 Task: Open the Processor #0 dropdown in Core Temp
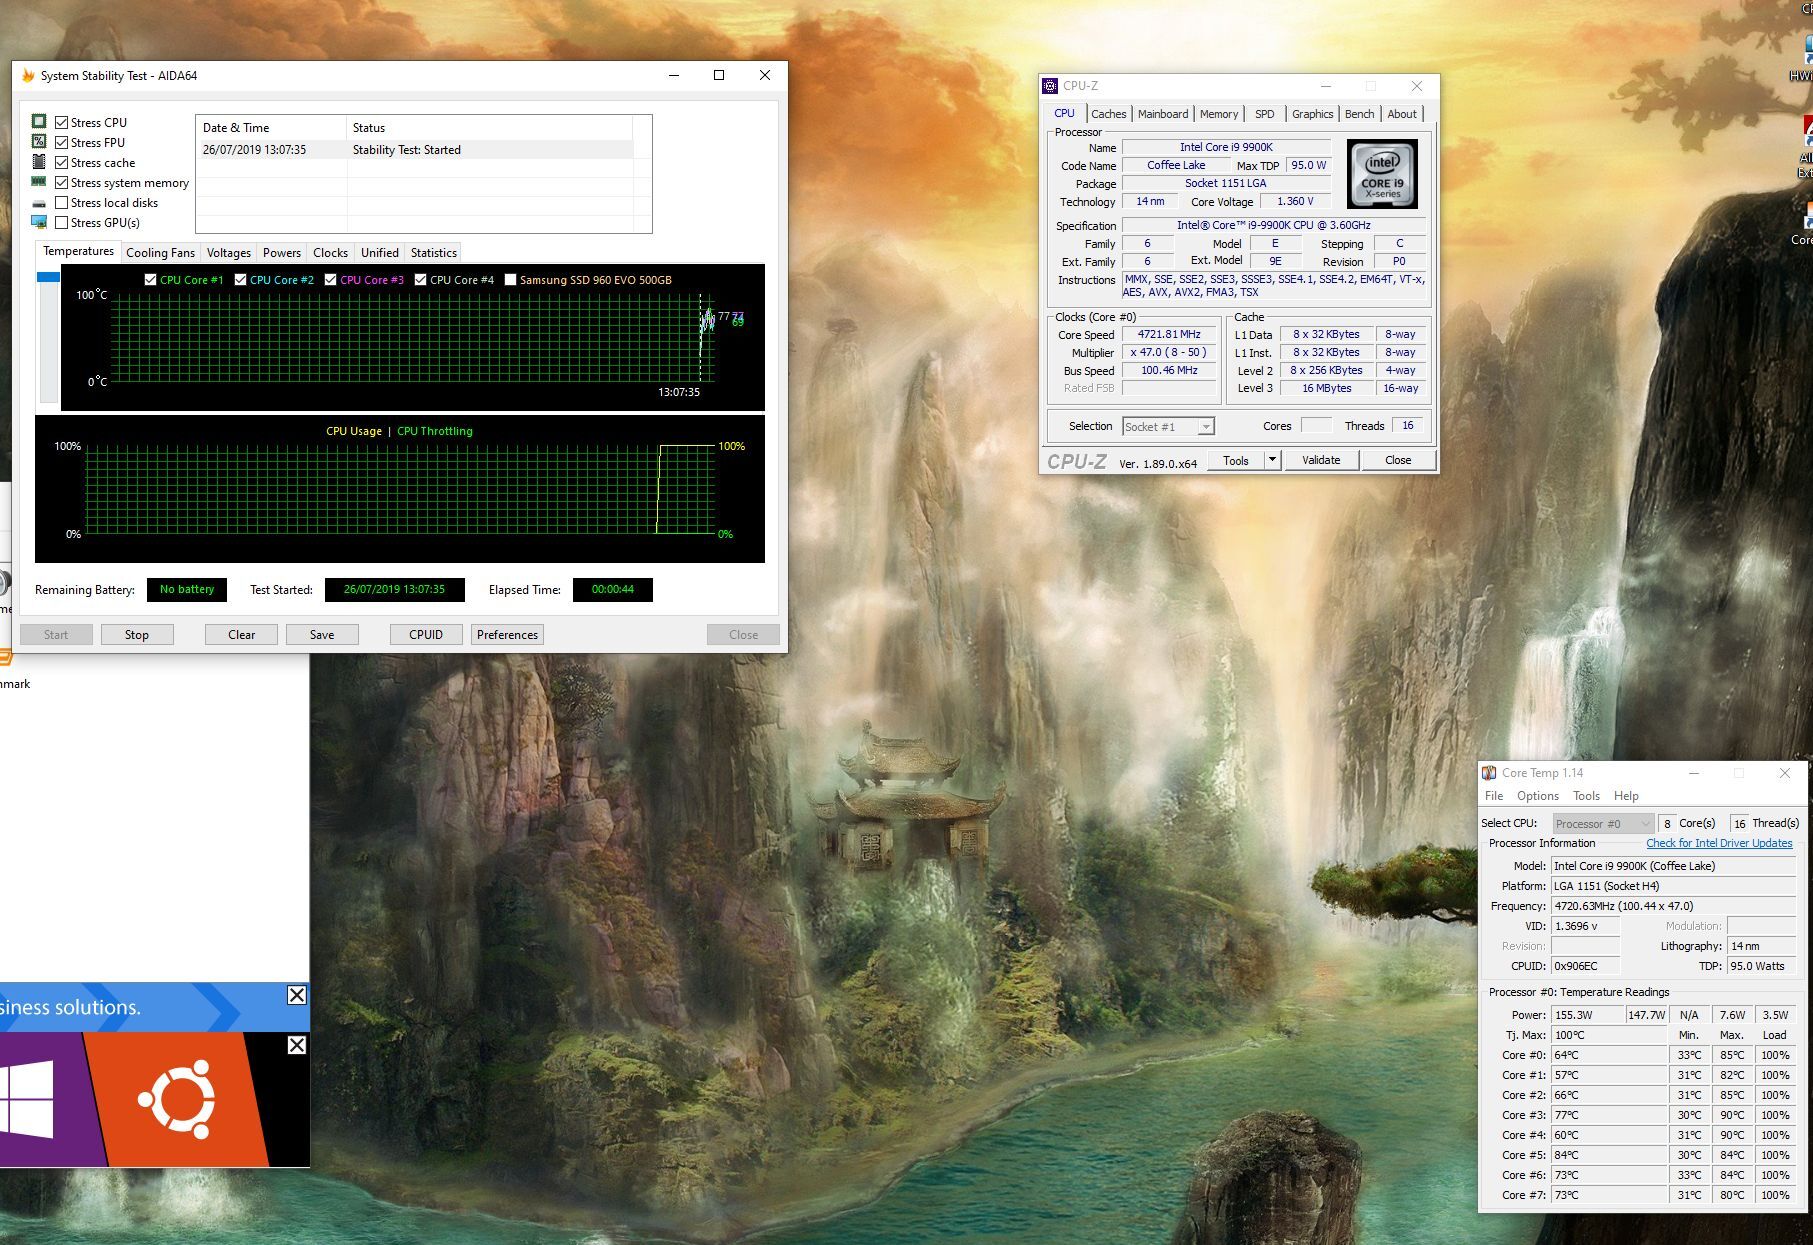pos(1603,824)
